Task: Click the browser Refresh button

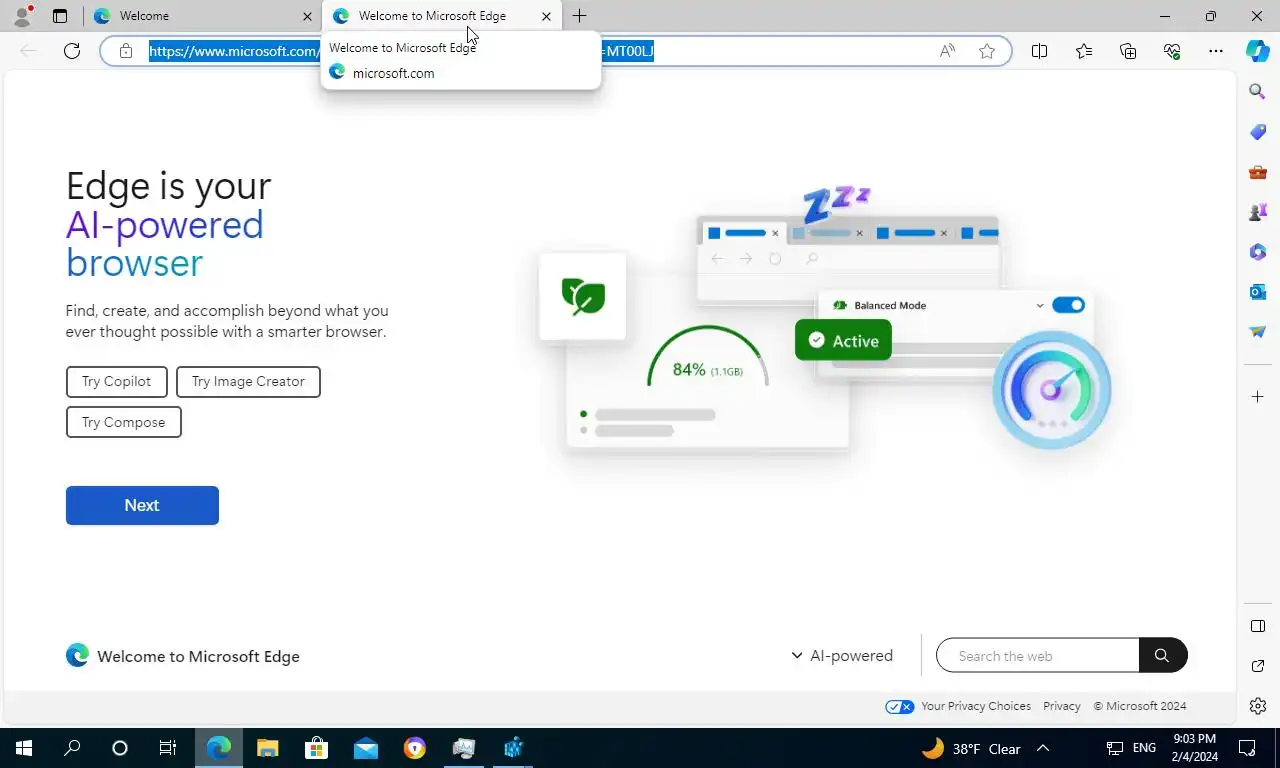Action: 72,51
